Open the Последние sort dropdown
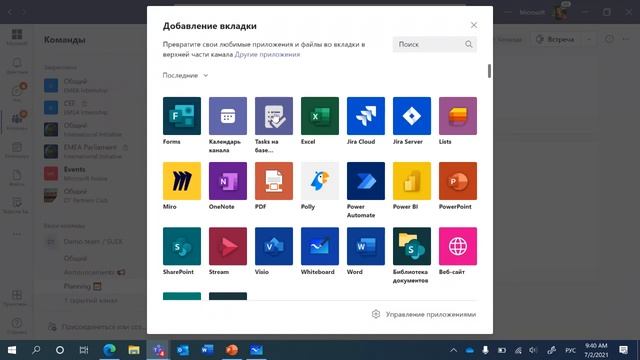 coord(185,75)
